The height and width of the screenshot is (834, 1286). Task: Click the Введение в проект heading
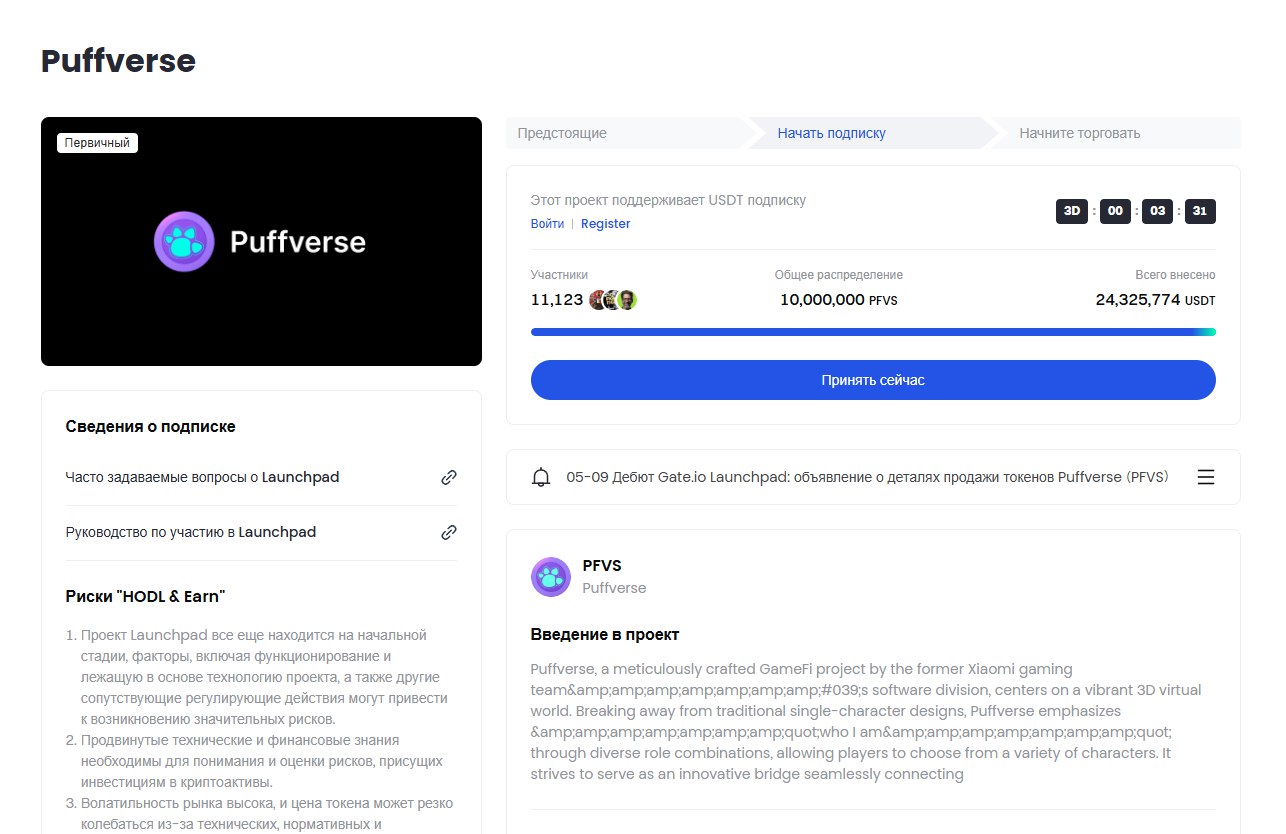coord(605,635)
